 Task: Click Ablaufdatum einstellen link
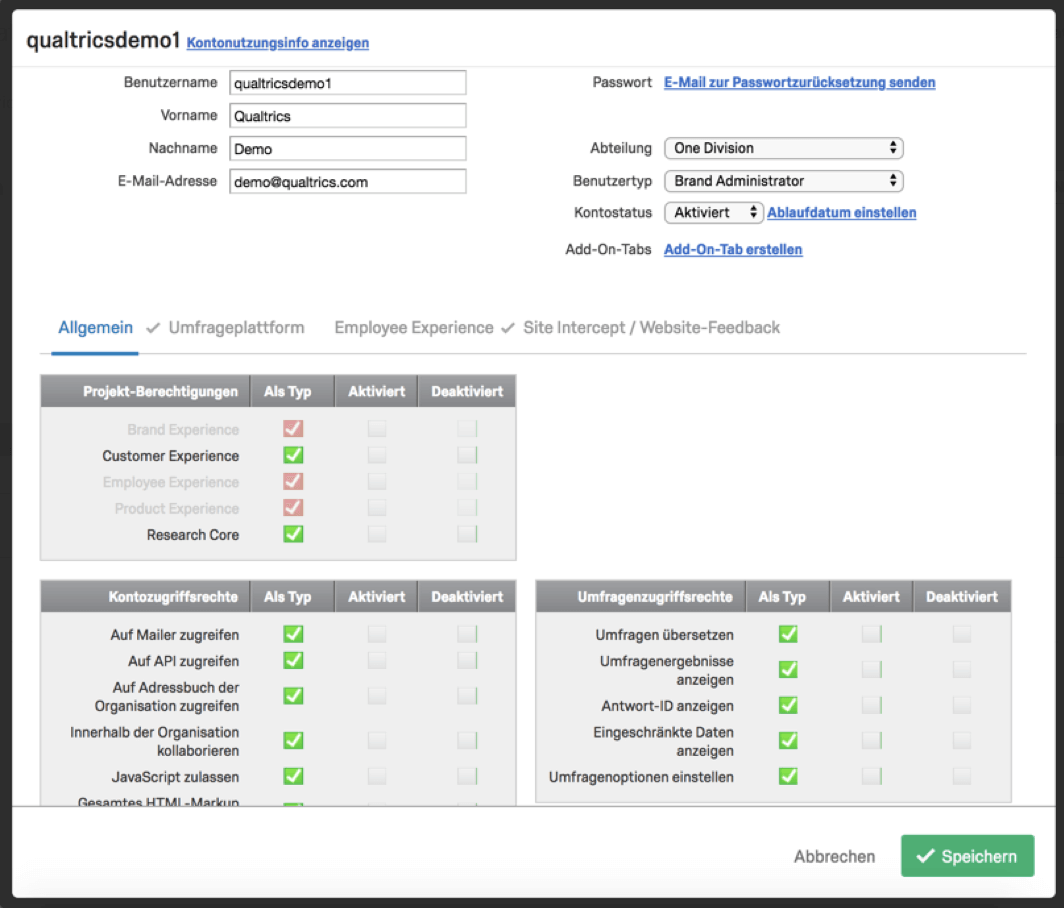coord(841,212)
